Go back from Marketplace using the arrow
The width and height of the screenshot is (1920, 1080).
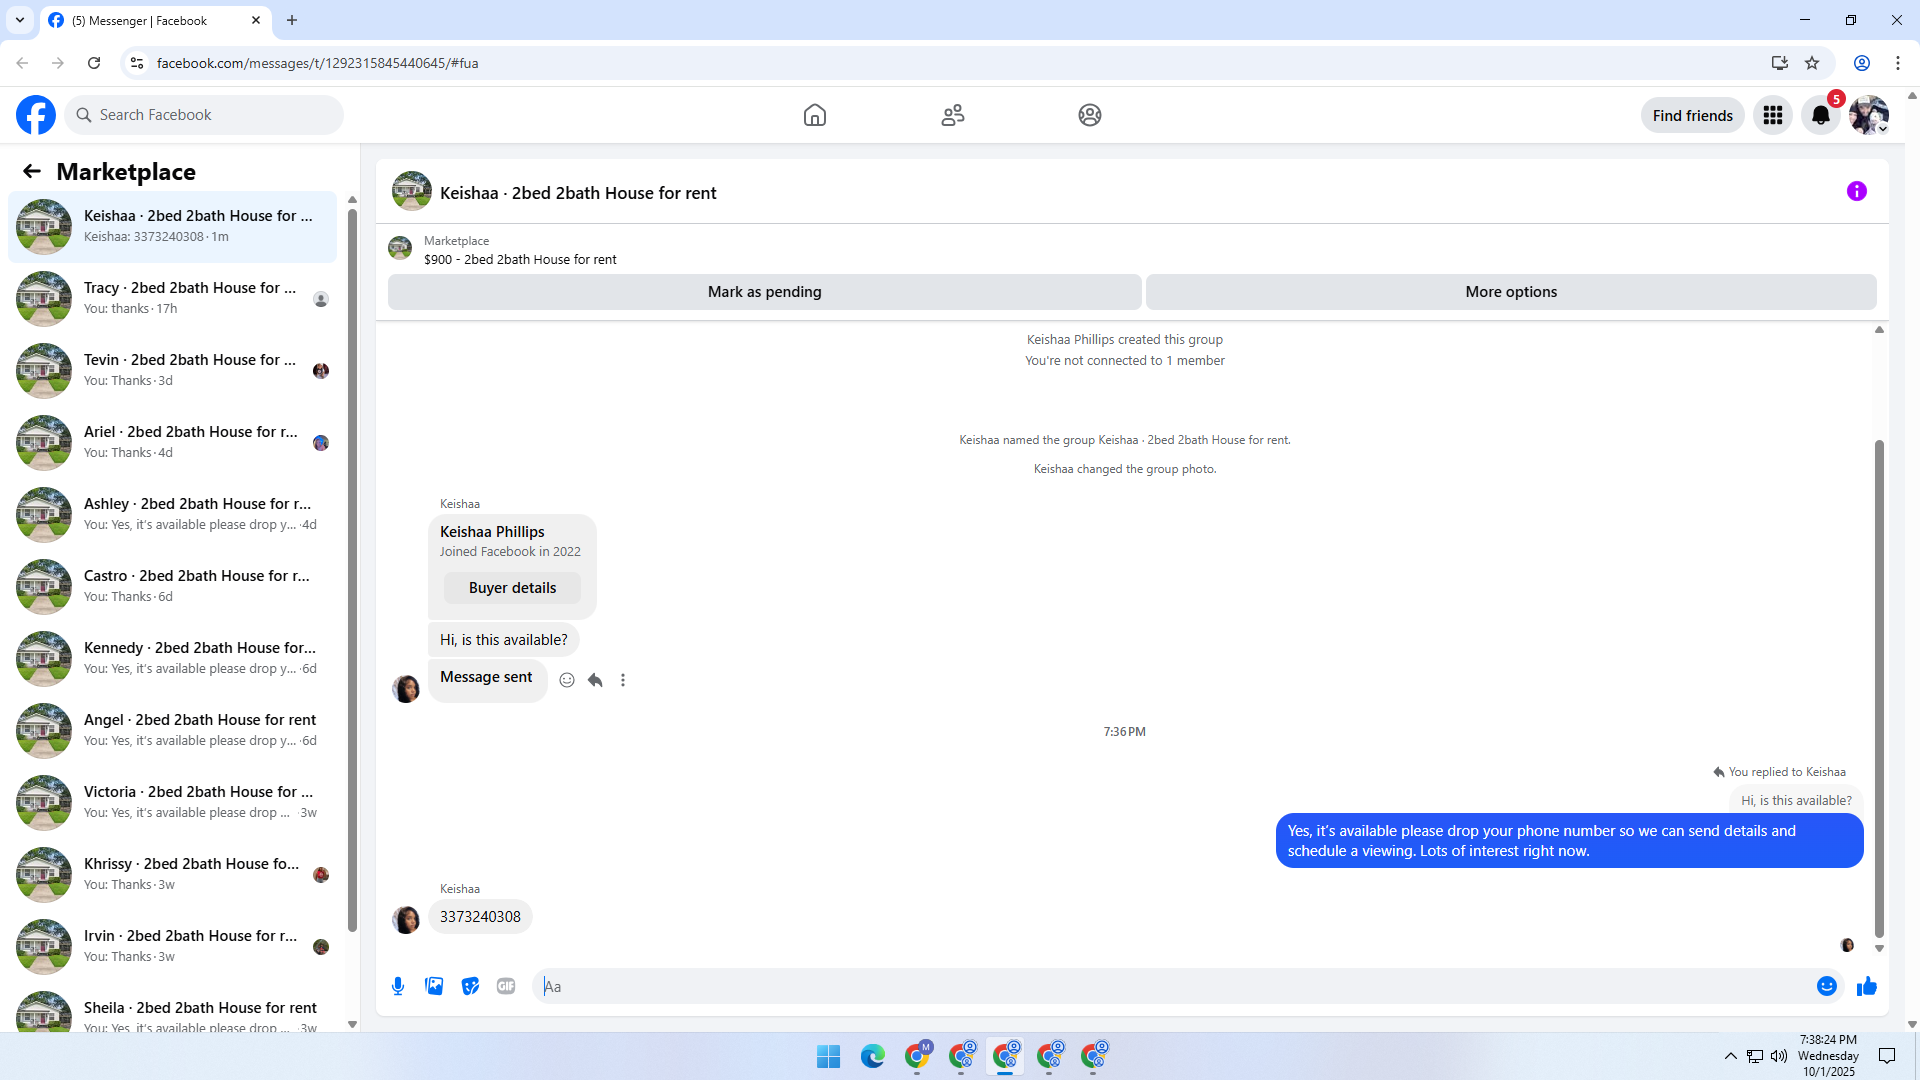click(x=32, y=171)
